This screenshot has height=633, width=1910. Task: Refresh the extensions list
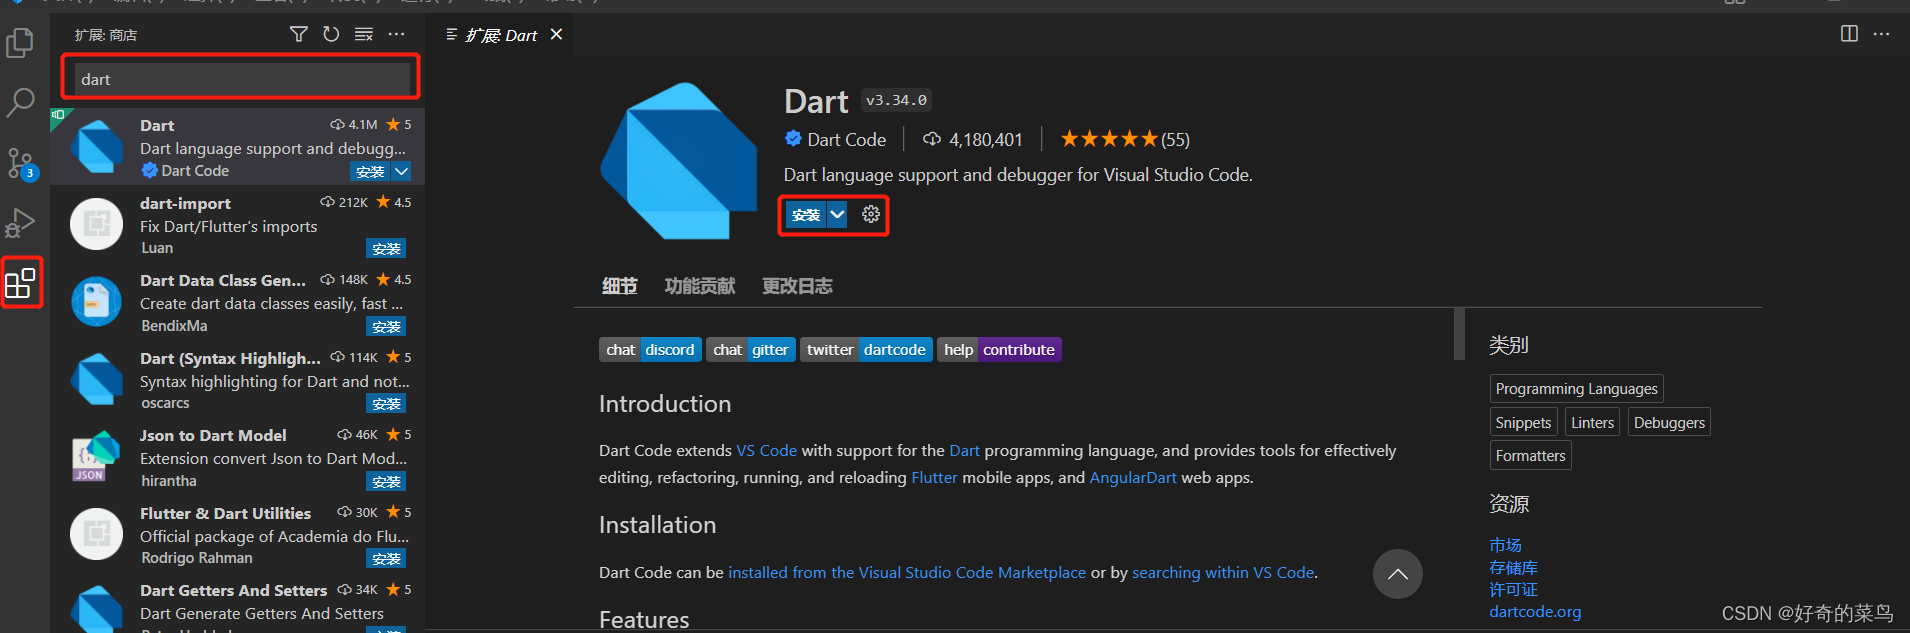[x=331, y=34]
